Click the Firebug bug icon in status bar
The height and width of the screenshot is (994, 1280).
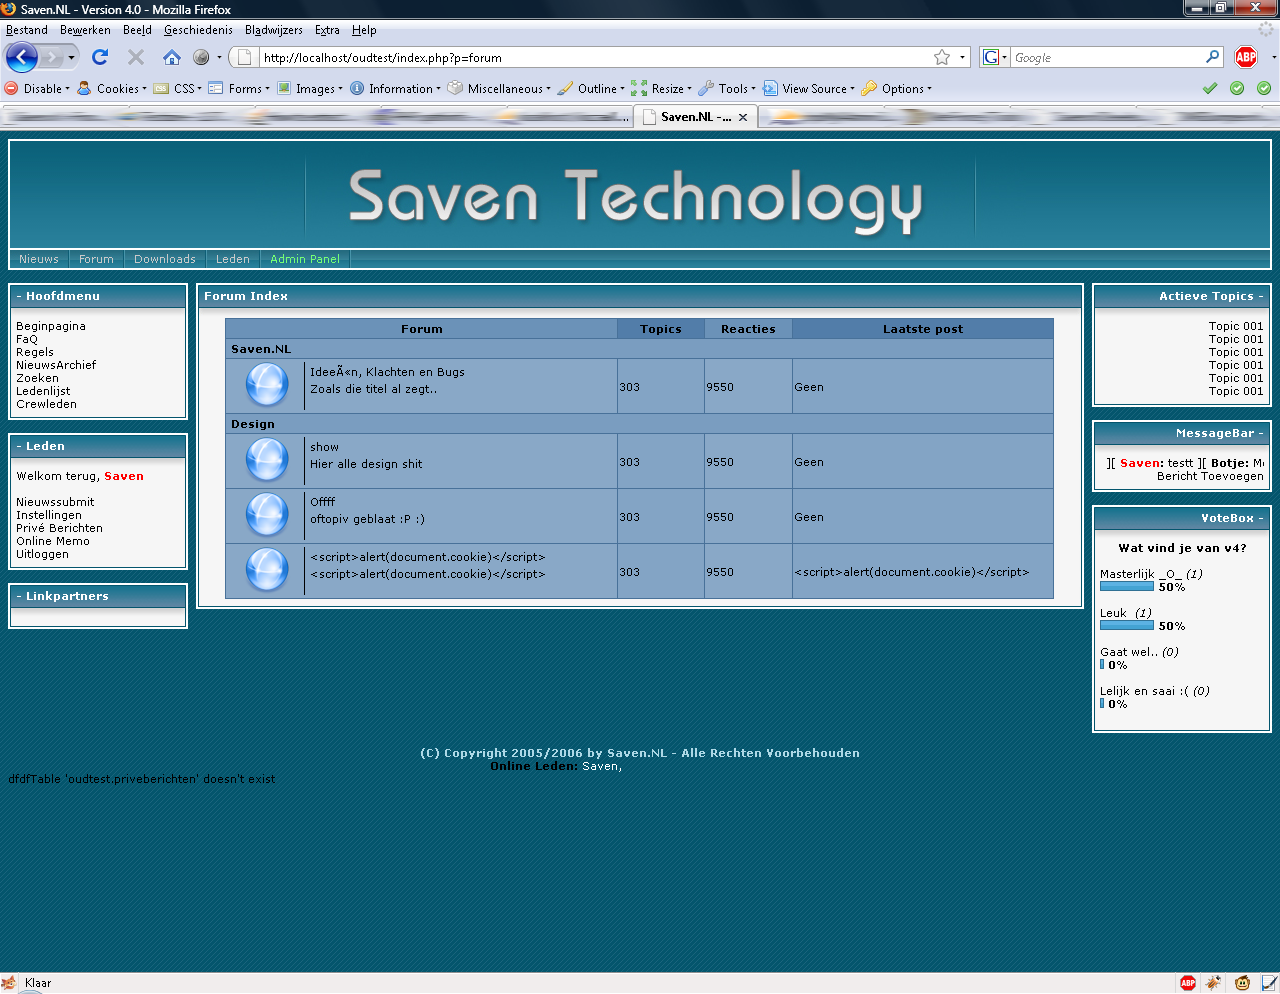[x=1214, y=983]
